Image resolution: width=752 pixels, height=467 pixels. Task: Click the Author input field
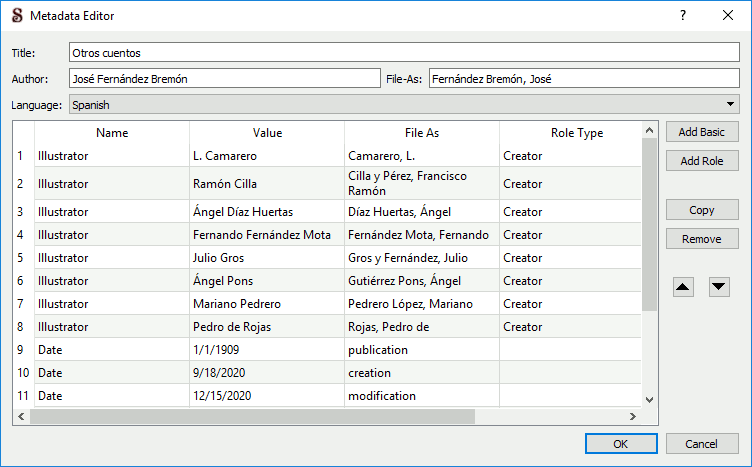tap(225, 78)
